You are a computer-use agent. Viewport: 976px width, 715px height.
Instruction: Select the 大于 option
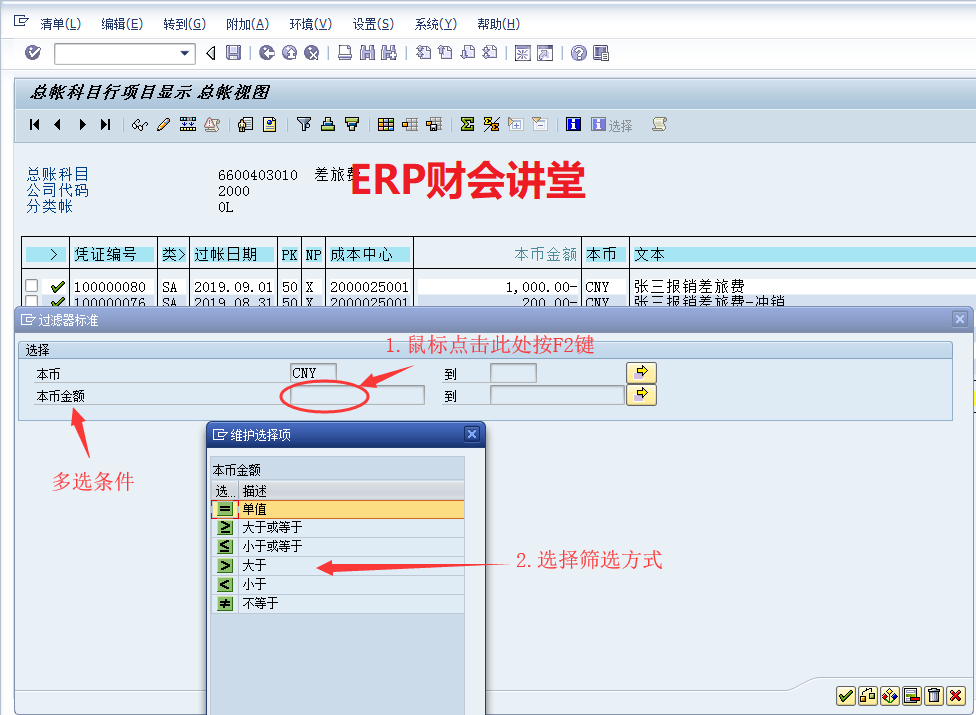tap(338, 566)
